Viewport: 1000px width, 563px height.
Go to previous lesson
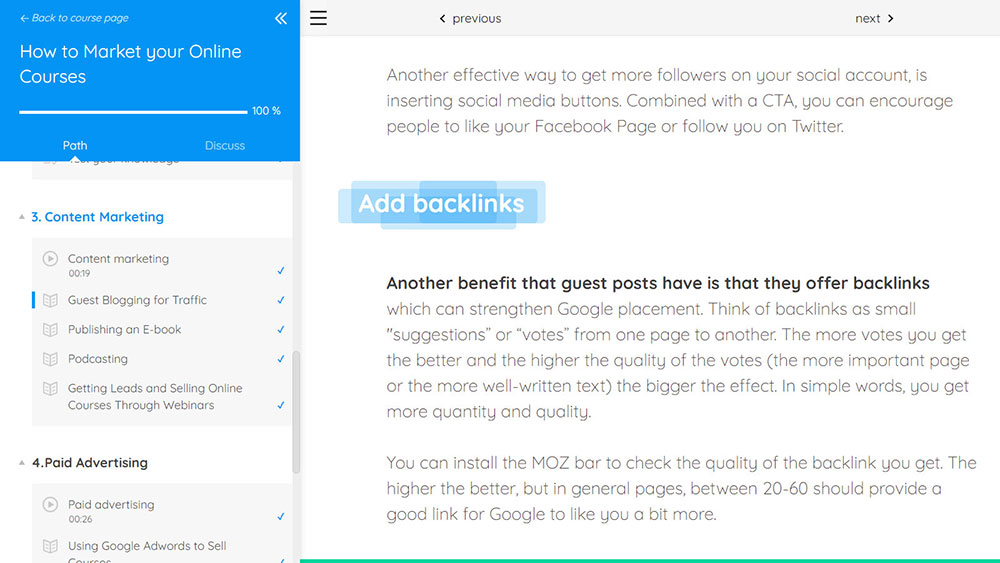pos(470,18)
